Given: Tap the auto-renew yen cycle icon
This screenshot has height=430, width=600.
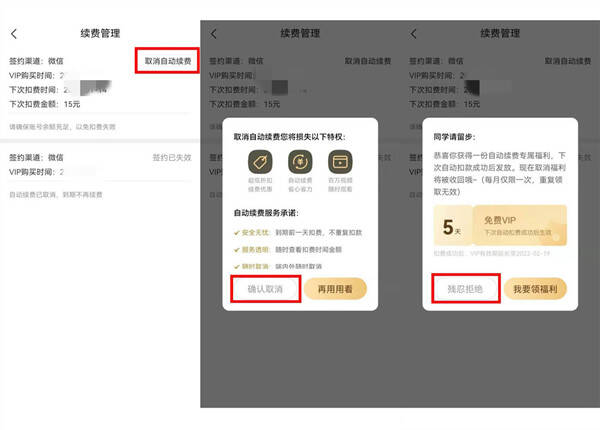Looking at the screenshot, I should 300,162.
